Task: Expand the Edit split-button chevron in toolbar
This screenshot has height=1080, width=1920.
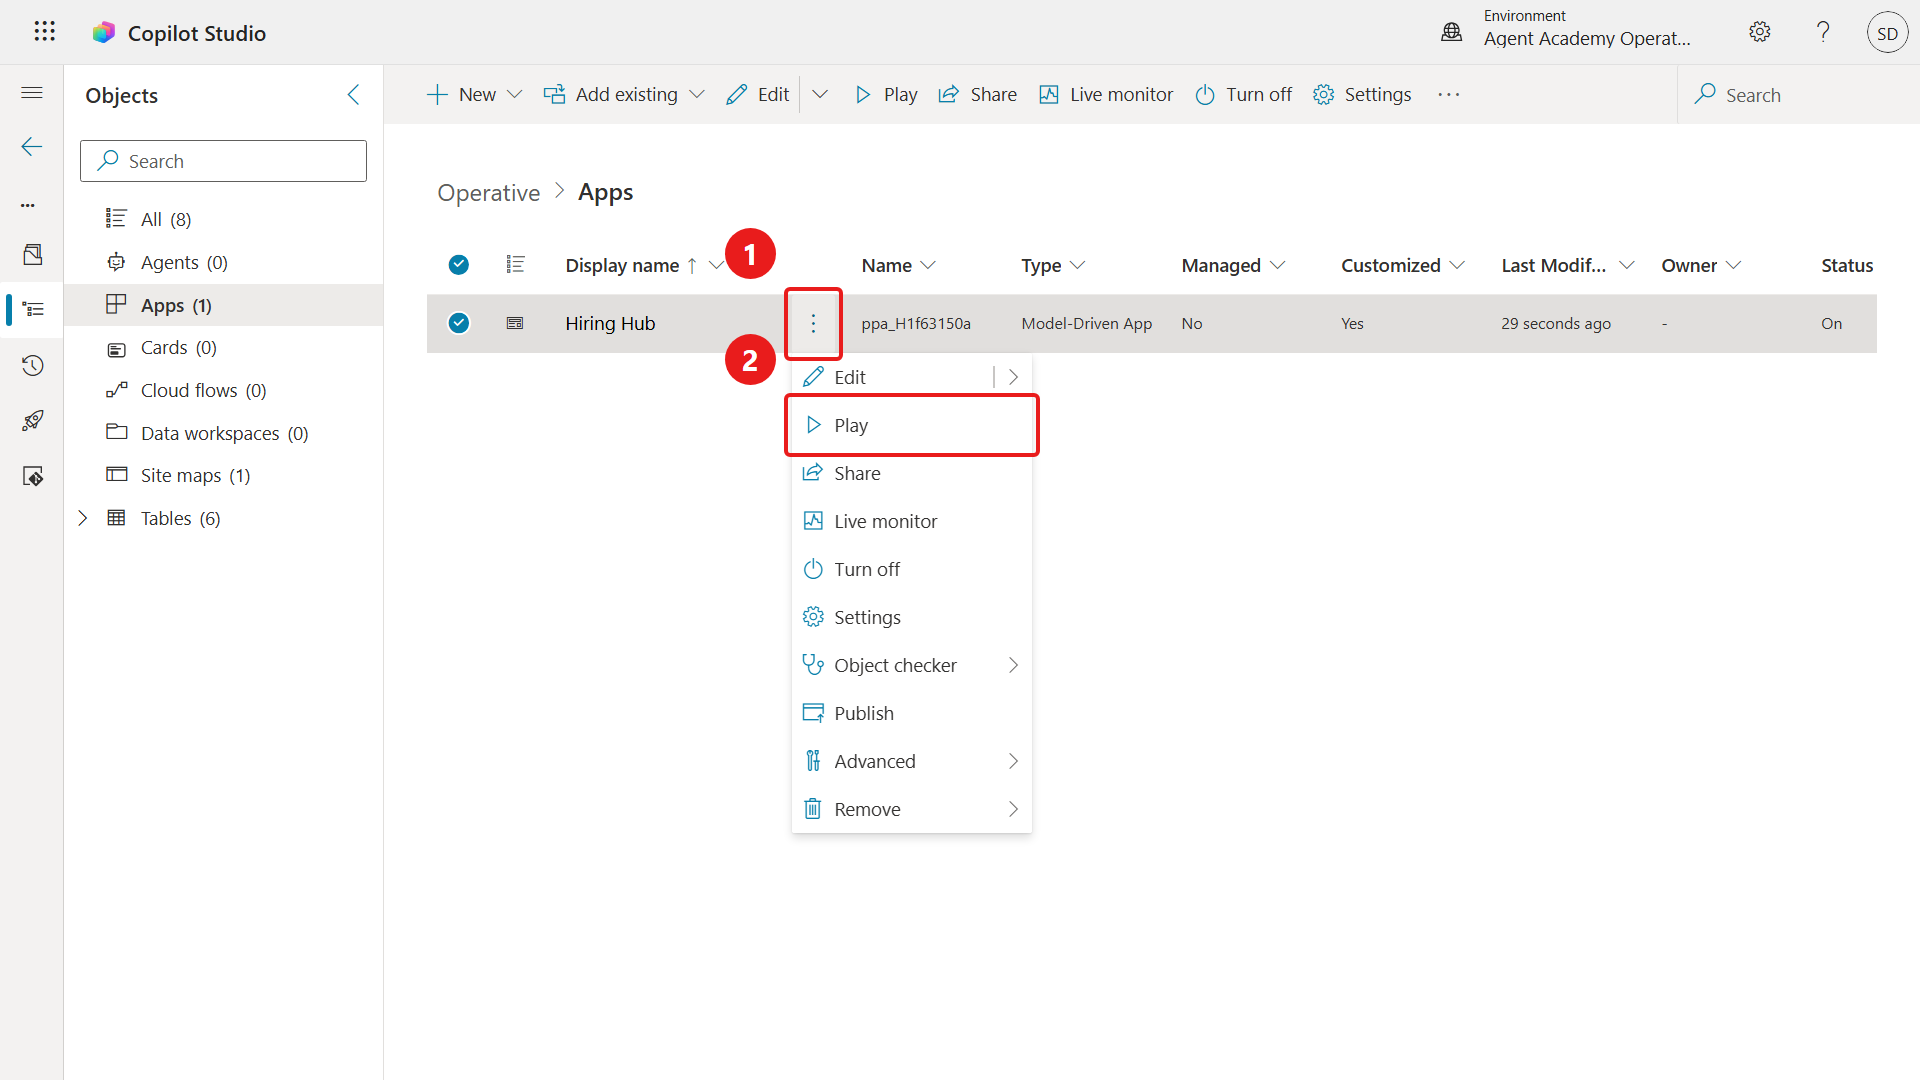Action: click(x=820, y=94)
